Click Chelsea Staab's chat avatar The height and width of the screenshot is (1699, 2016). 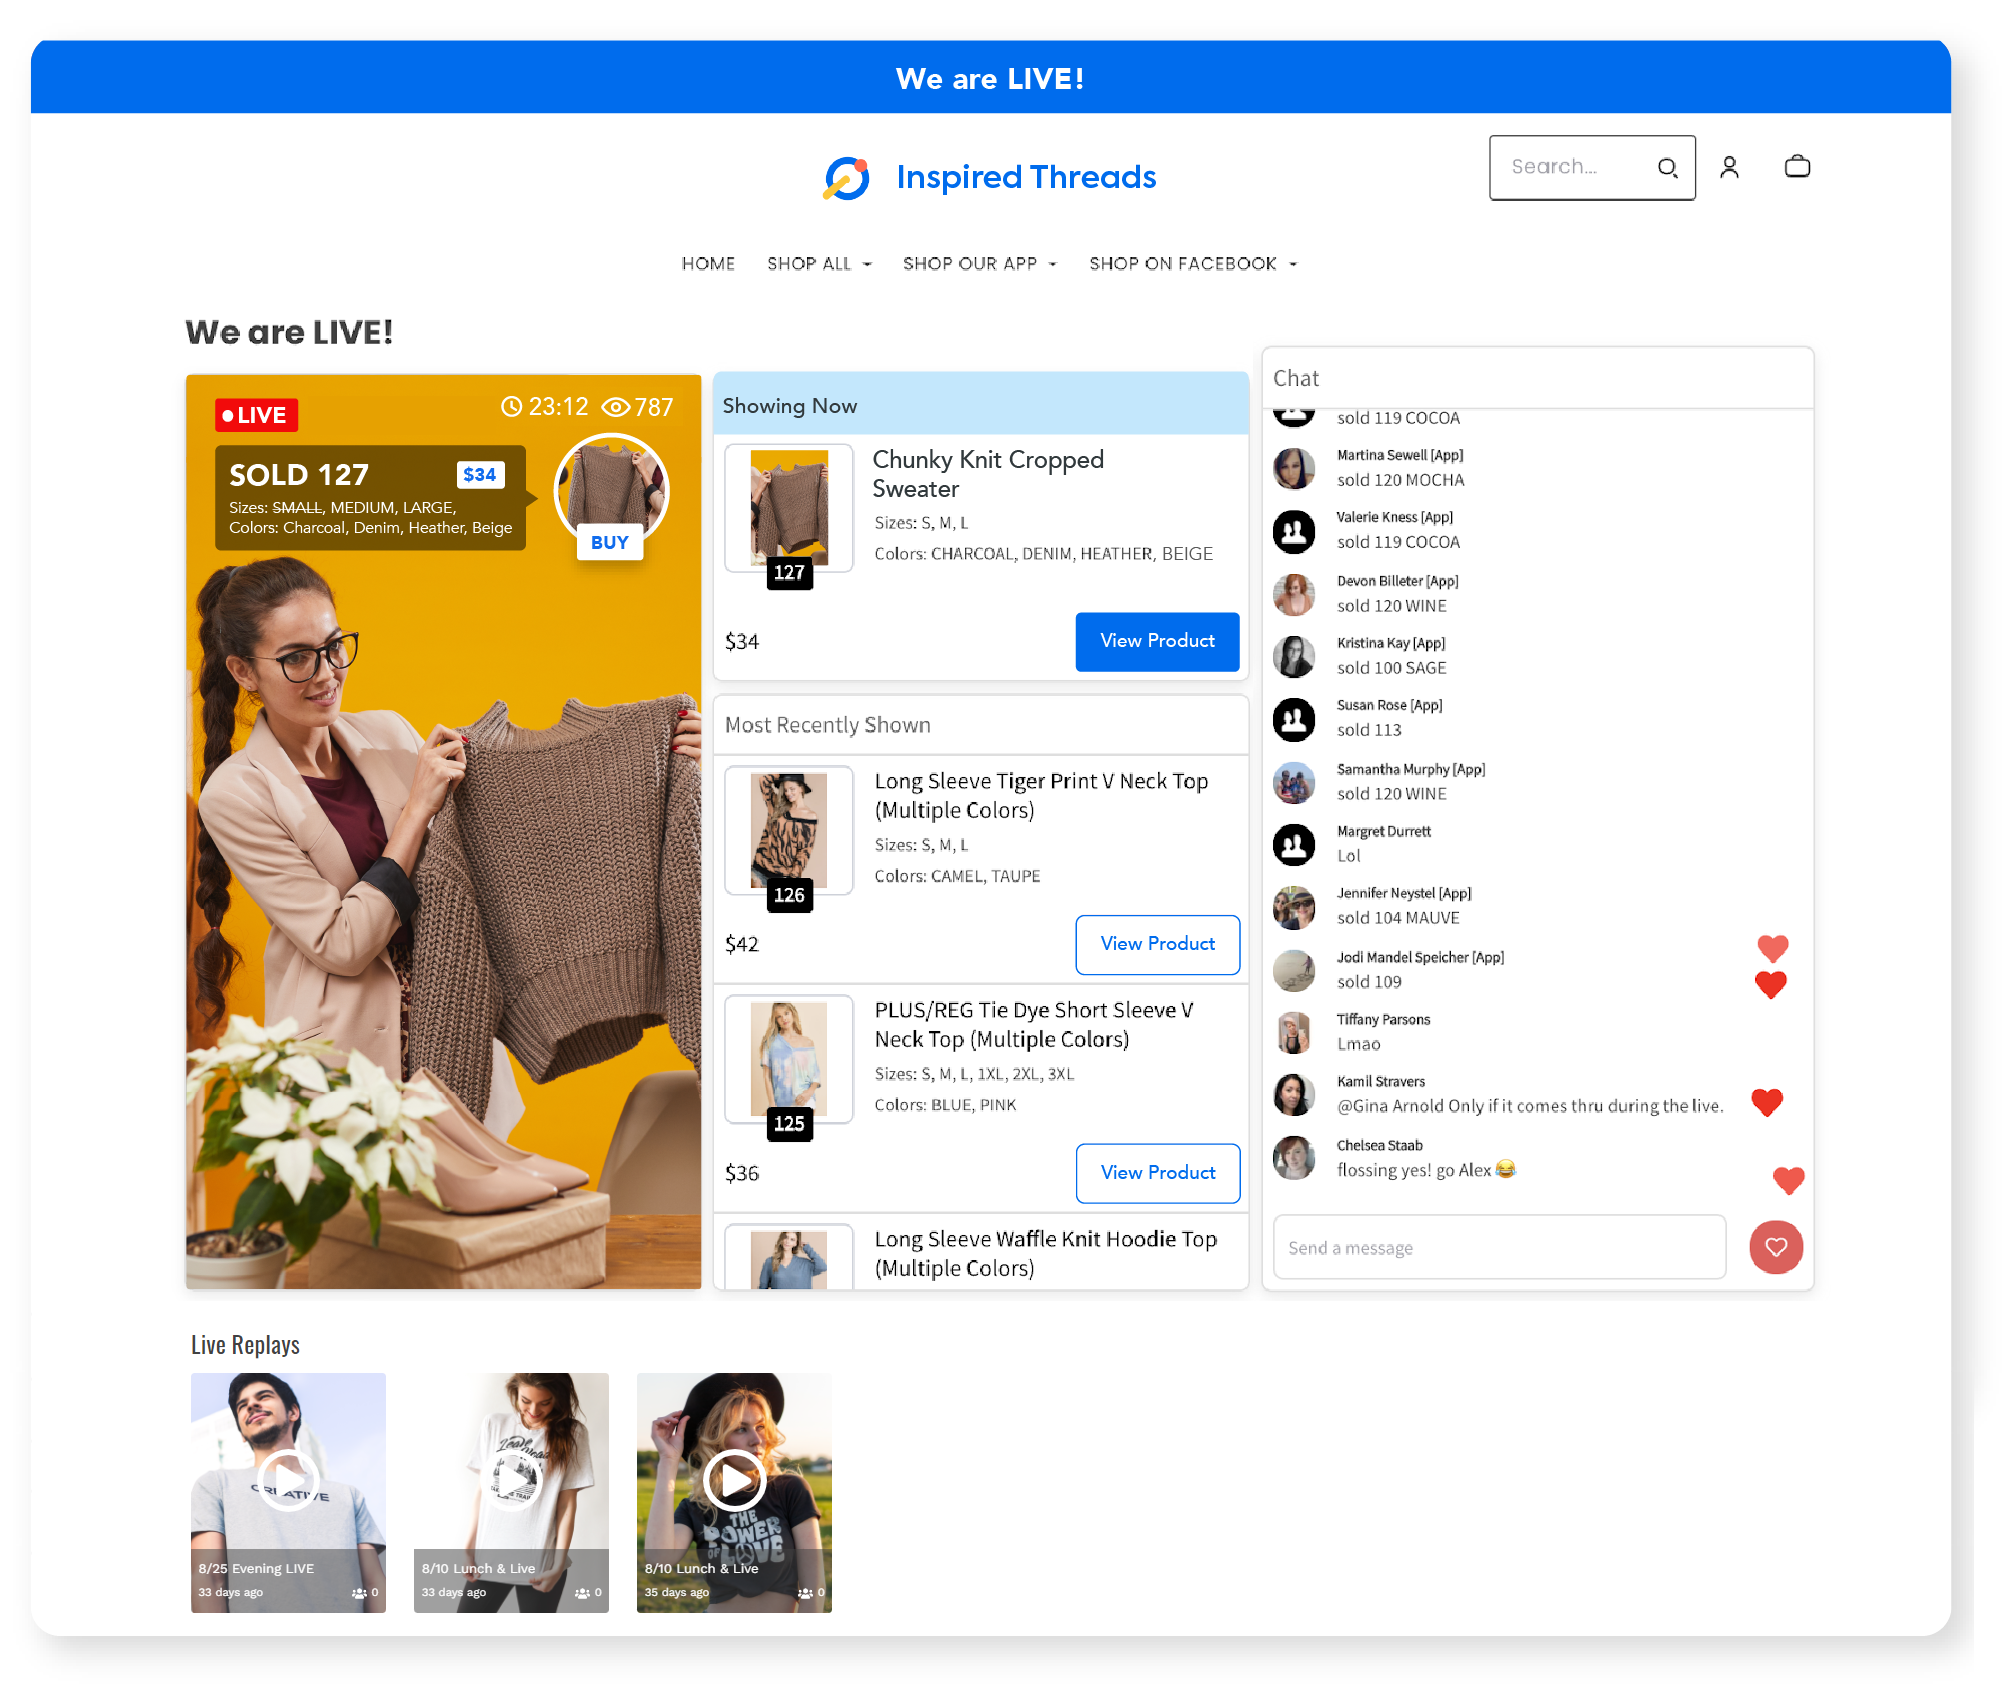pos(1294,1158)
